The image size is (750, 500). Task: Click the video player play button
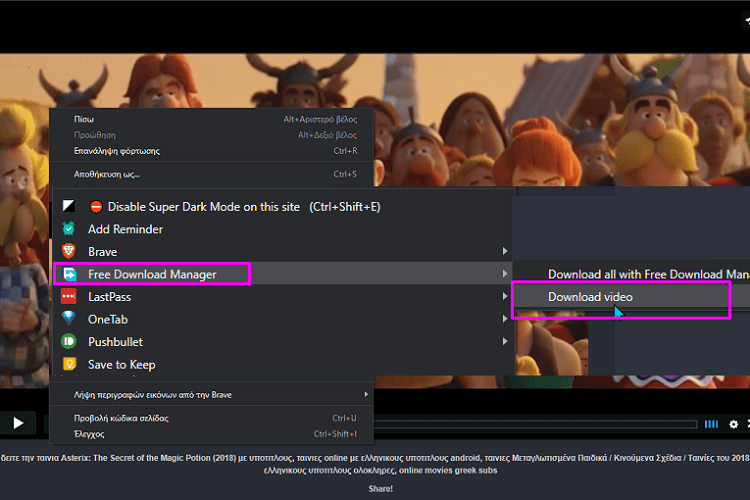(x=18, y=423)
